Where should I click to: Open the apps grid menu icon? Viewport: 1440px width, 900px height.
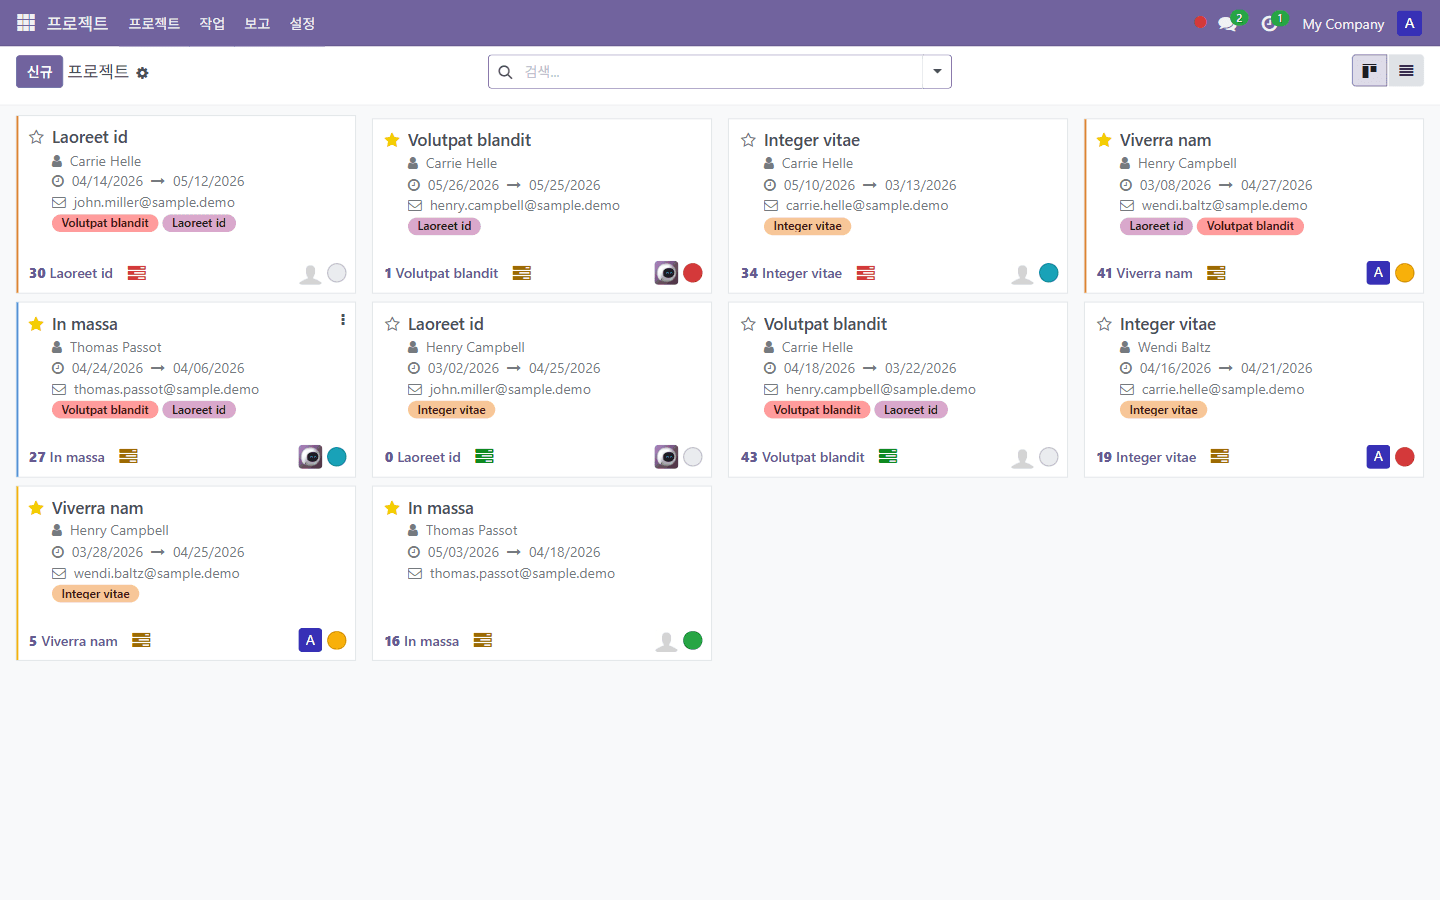(26, 23)
